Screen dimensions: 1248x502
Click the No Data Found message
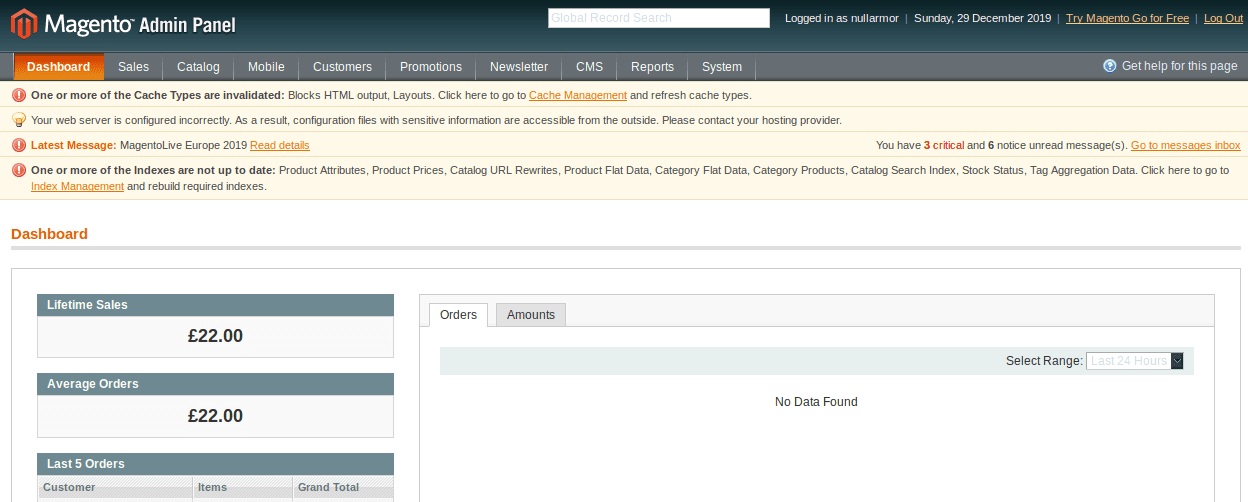pos(816,402)
